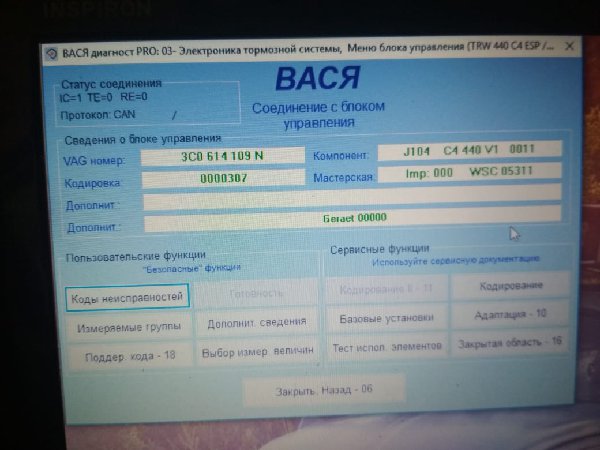Select Поддер. кода - 18 button
Viewport: 600px width, 450px height.
pyautogui.click(x=130, y=356)
